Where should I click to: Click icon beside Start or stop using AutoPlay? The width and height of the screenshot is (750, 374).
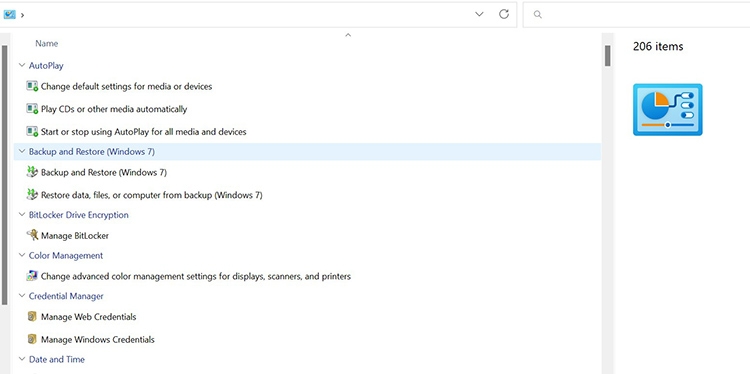tap(32, 131)
